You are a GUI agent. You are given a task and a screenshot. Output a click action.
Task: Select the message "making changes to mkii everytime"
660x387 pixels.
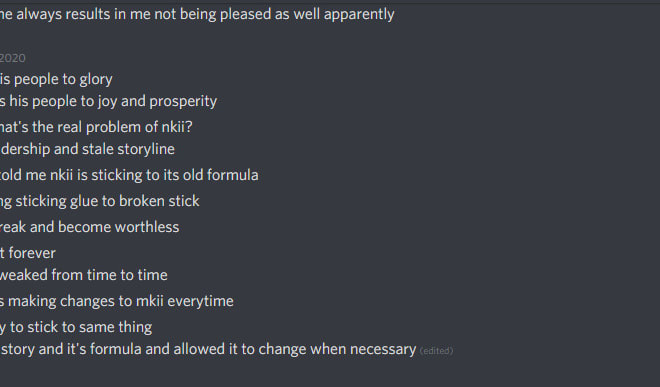click(x=117, y=301)
